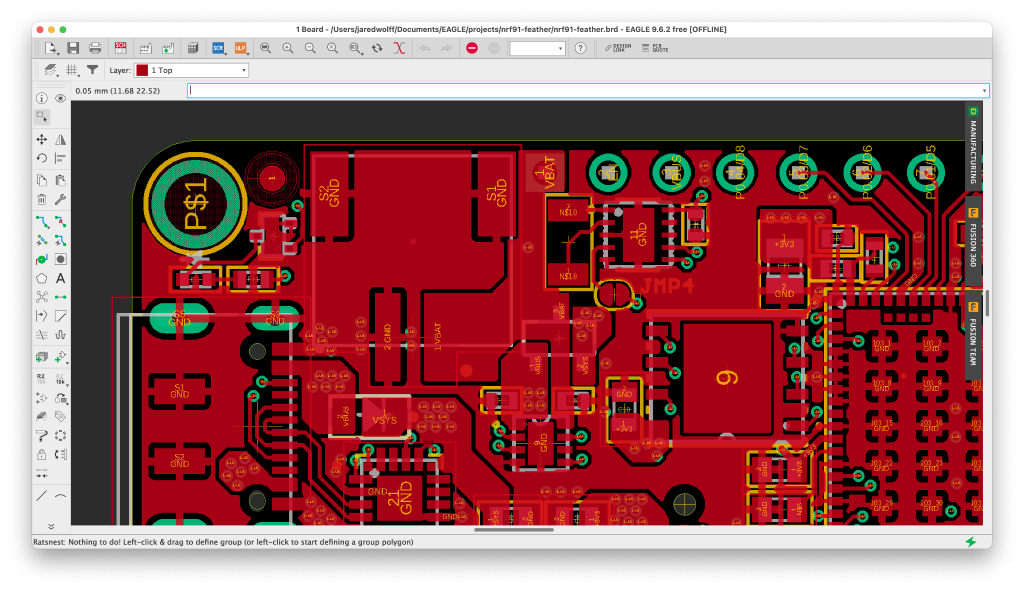Switch to schematic using SCH/BRD icon
The image size is (1024, 591).
(x=120, y=48)
